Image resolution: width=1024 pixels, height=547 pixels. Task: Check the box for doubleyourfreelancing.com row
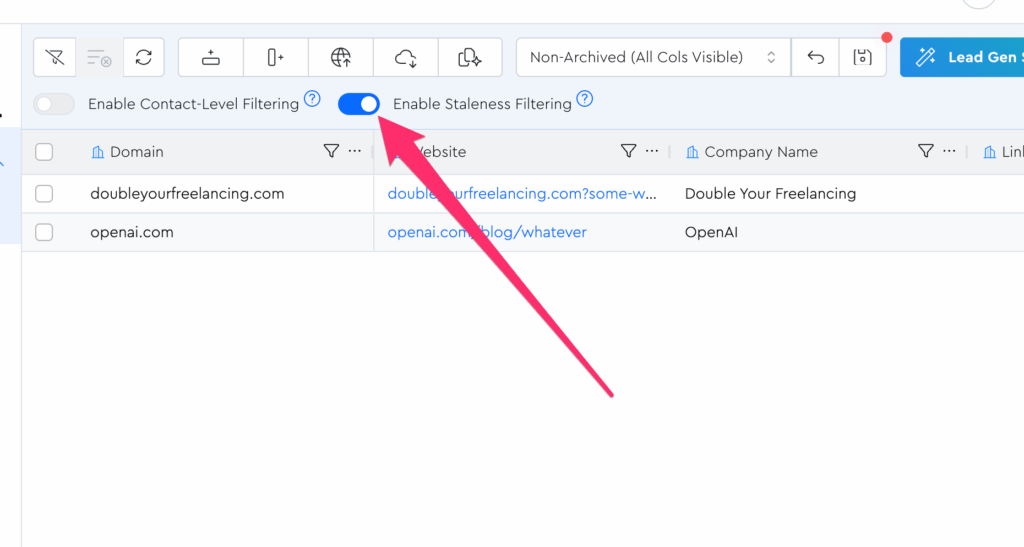[44, 194]
